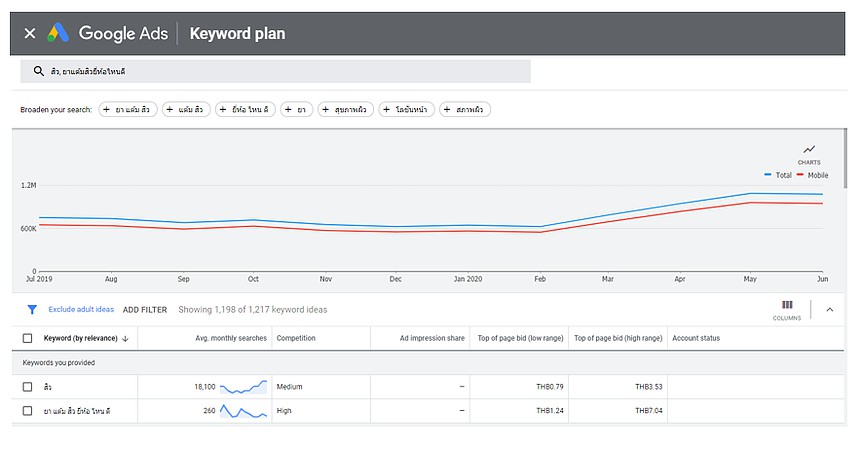Open the Charts options icon
This screenshot has height=451, width=862.
(x=809, y=150)
